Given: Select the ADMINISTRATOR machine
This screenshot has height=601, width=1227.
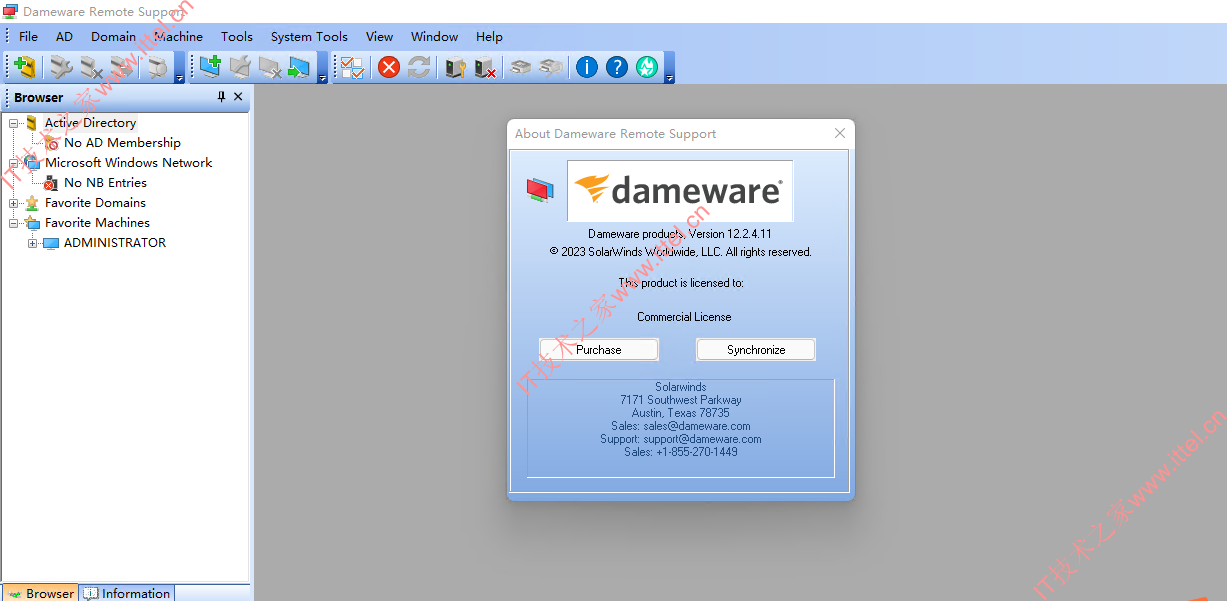Looking at the screenshot, I should (115, 243).
